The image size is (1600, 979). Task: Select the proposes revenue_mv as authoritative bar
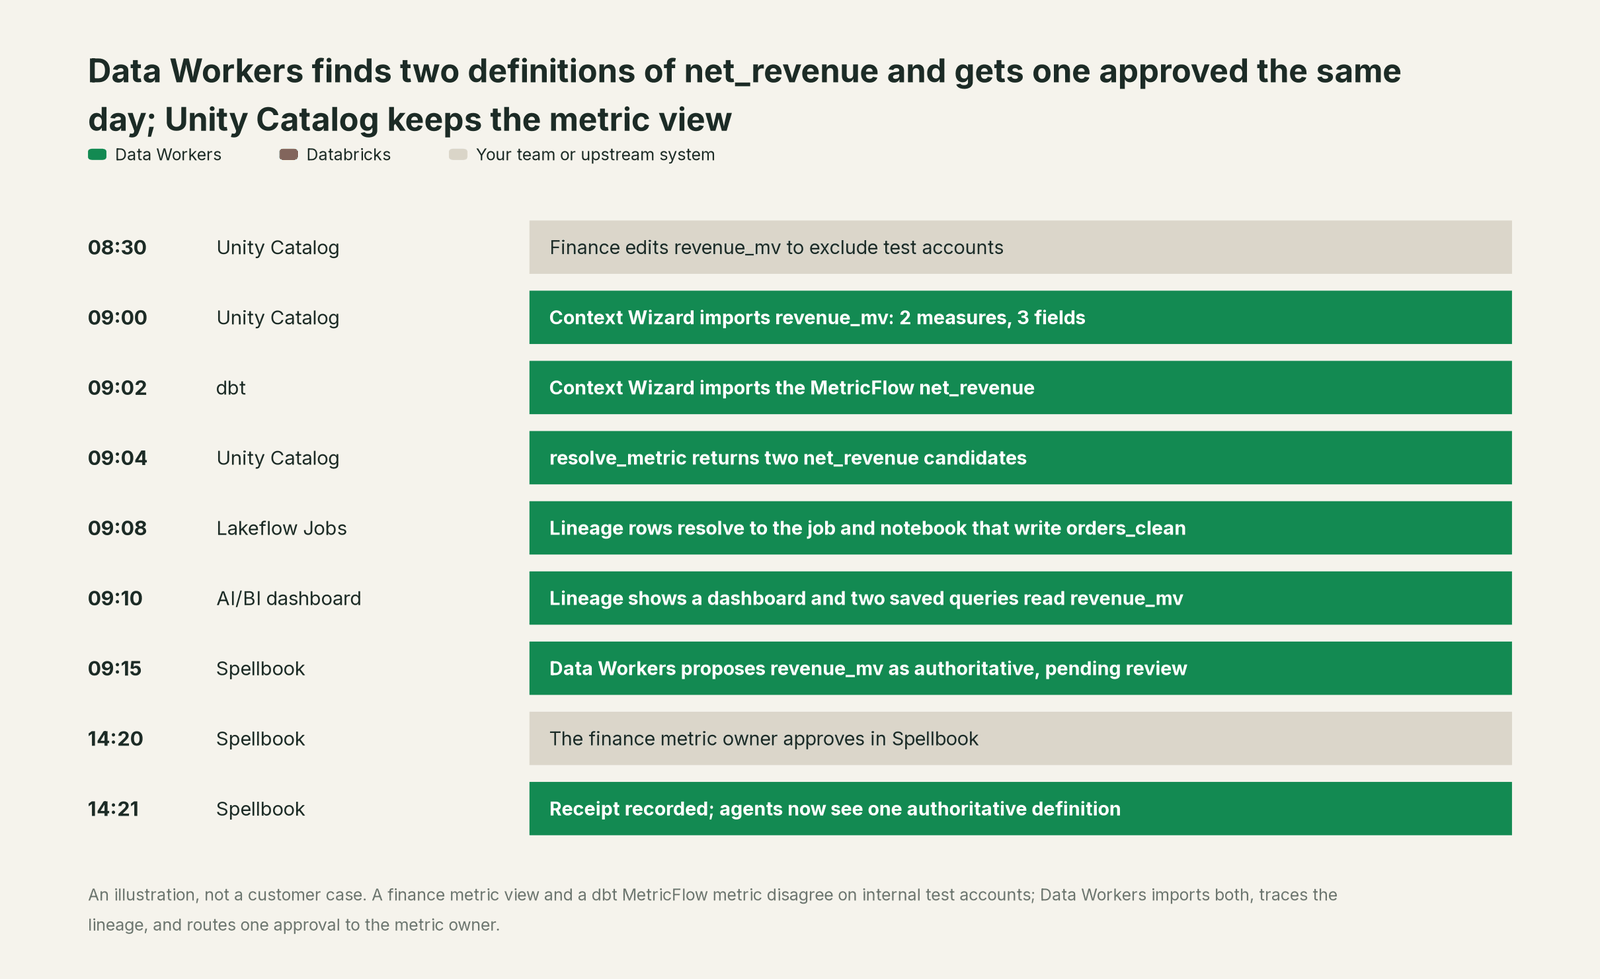[1020, 668]
